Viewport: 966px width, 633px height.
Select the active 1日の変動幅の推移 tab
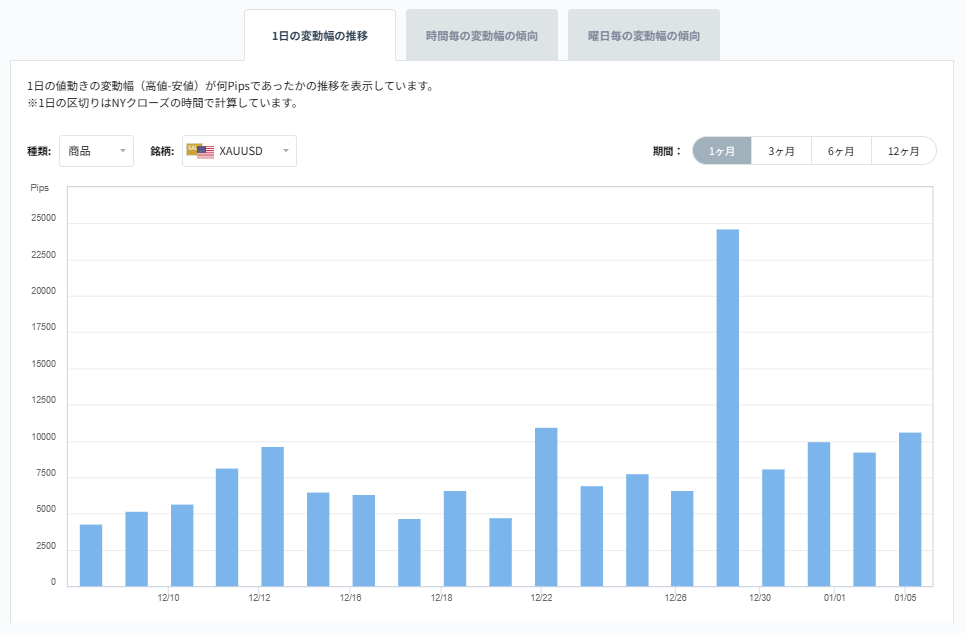pyautogui.click(x=323, y=33)
